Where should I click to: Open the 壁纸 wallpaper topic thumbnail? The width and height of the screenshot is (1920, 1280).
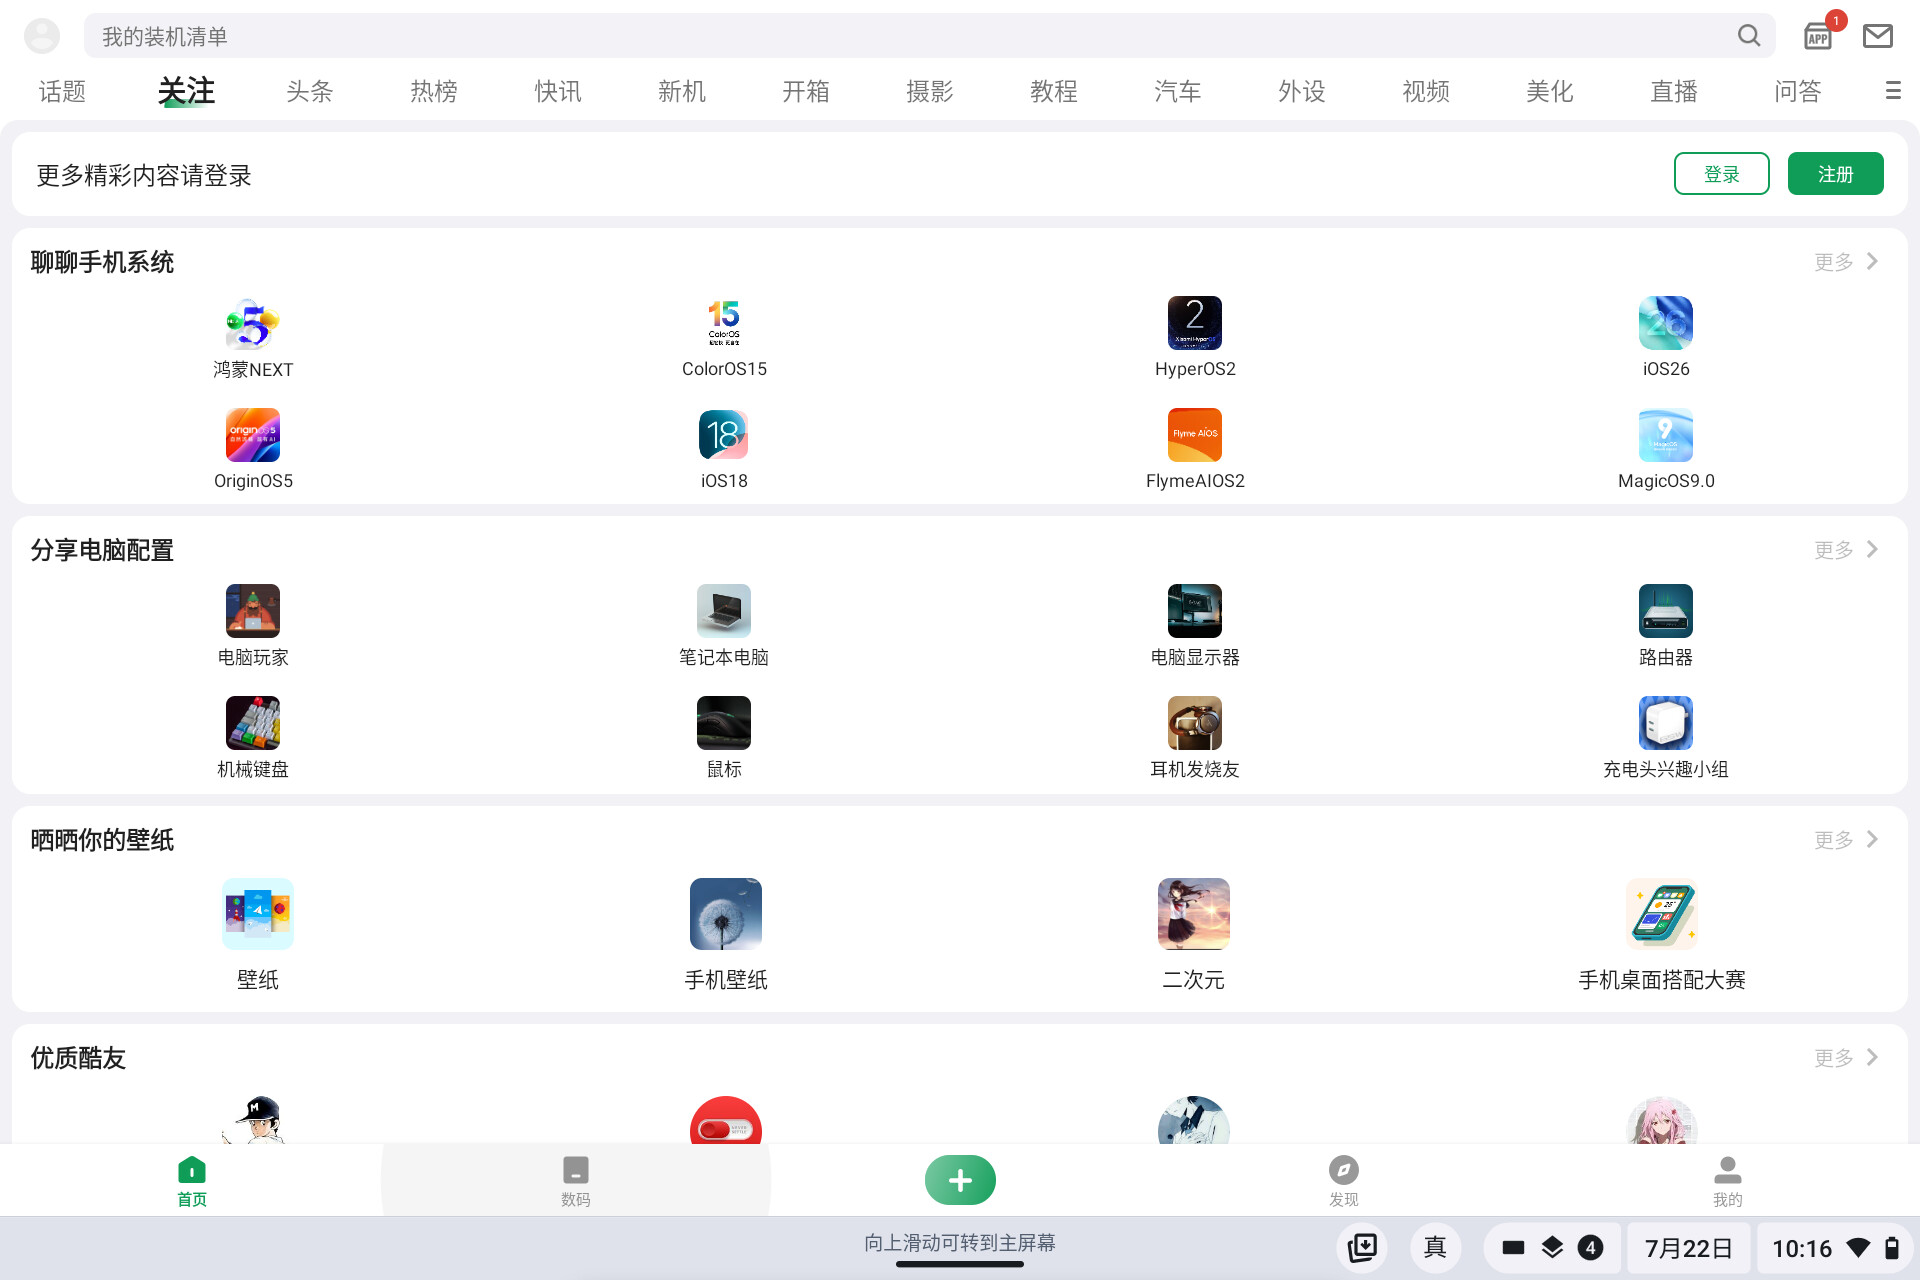[258, 914]
